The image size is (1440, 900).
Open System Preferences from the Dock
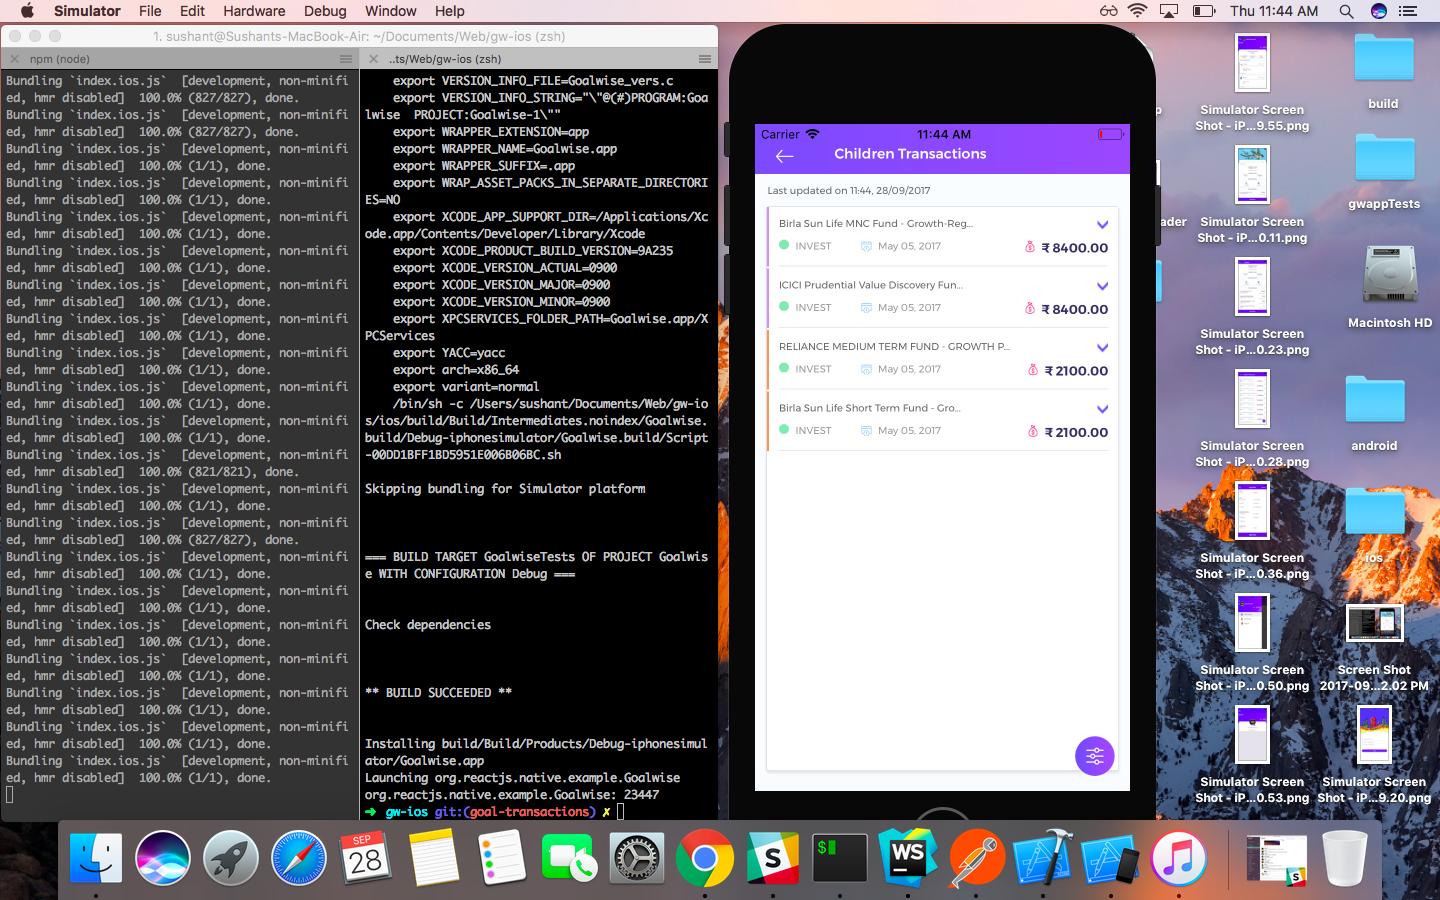click(x=637, y=858)
